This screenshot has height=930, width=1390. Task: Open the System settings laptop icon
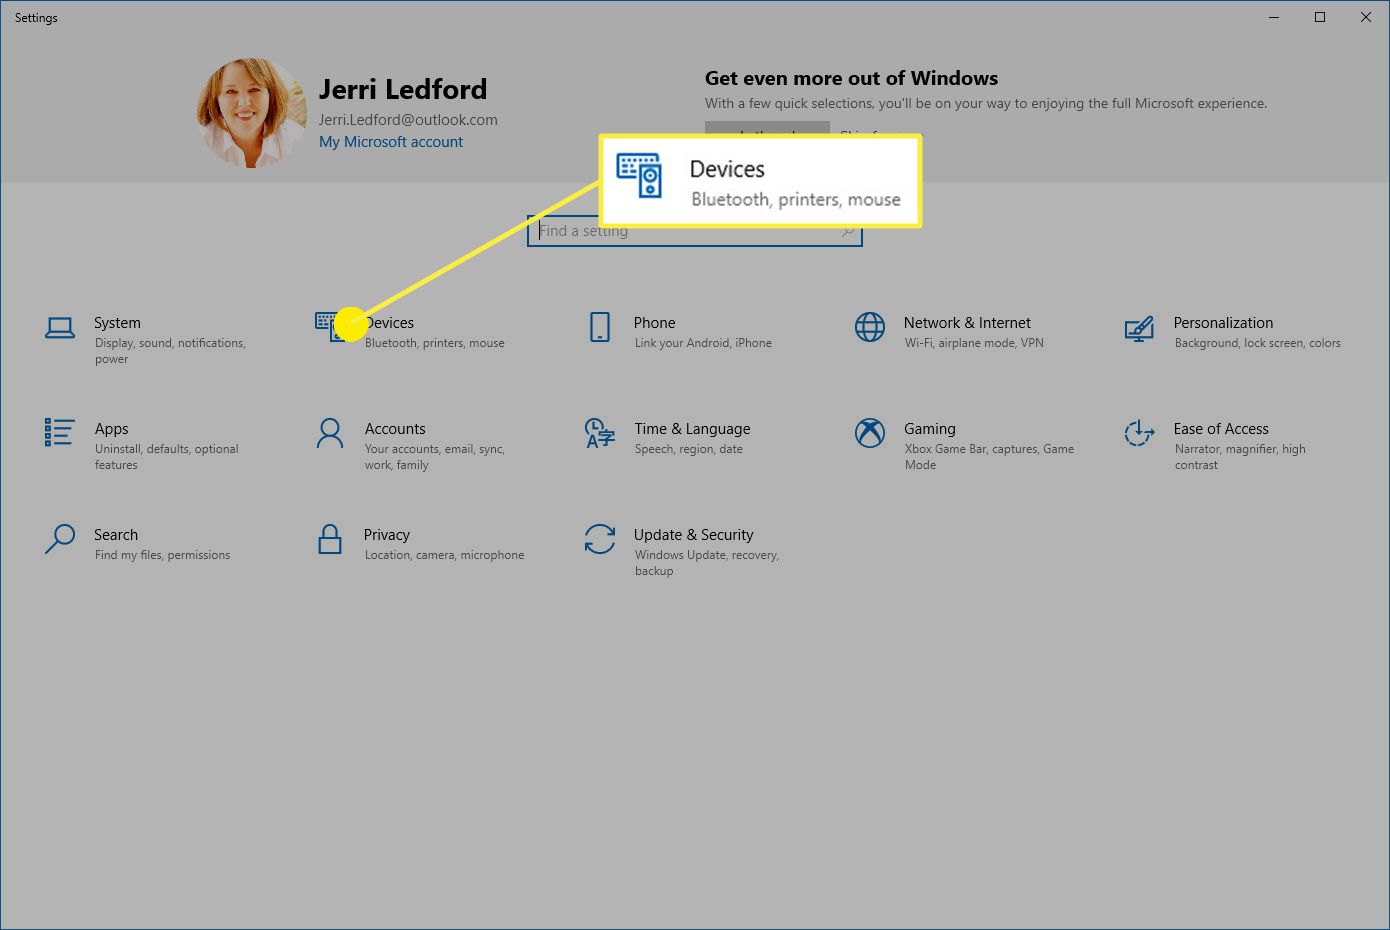click(x=60, y=327)
